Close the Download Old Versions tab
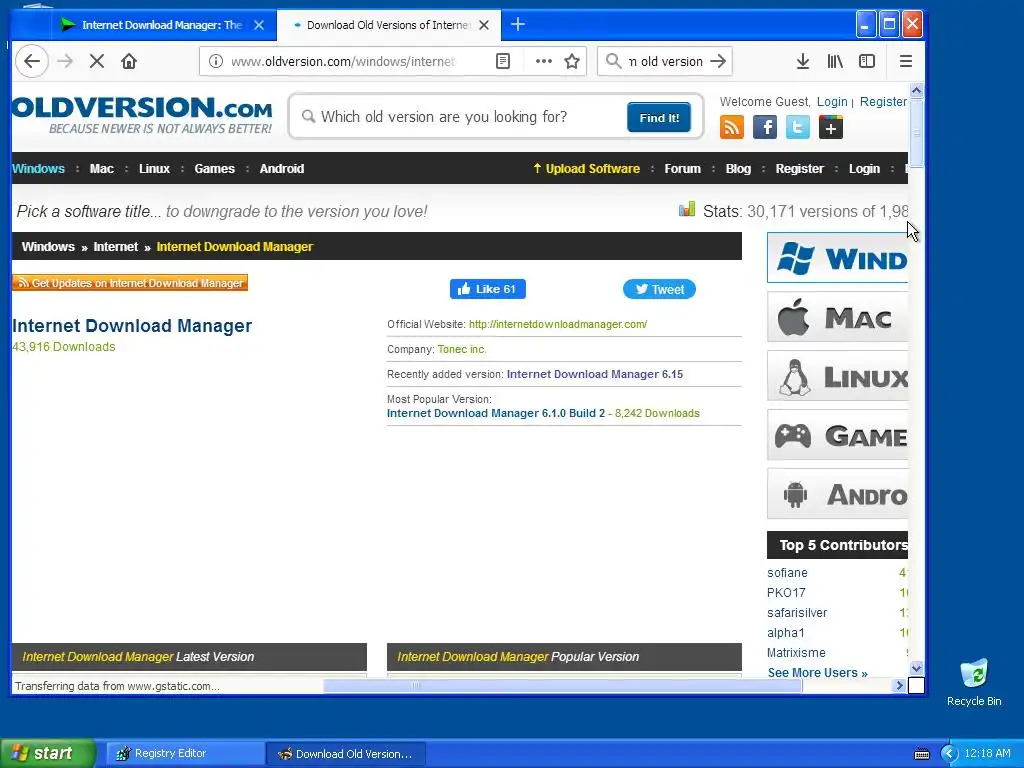 484,25
